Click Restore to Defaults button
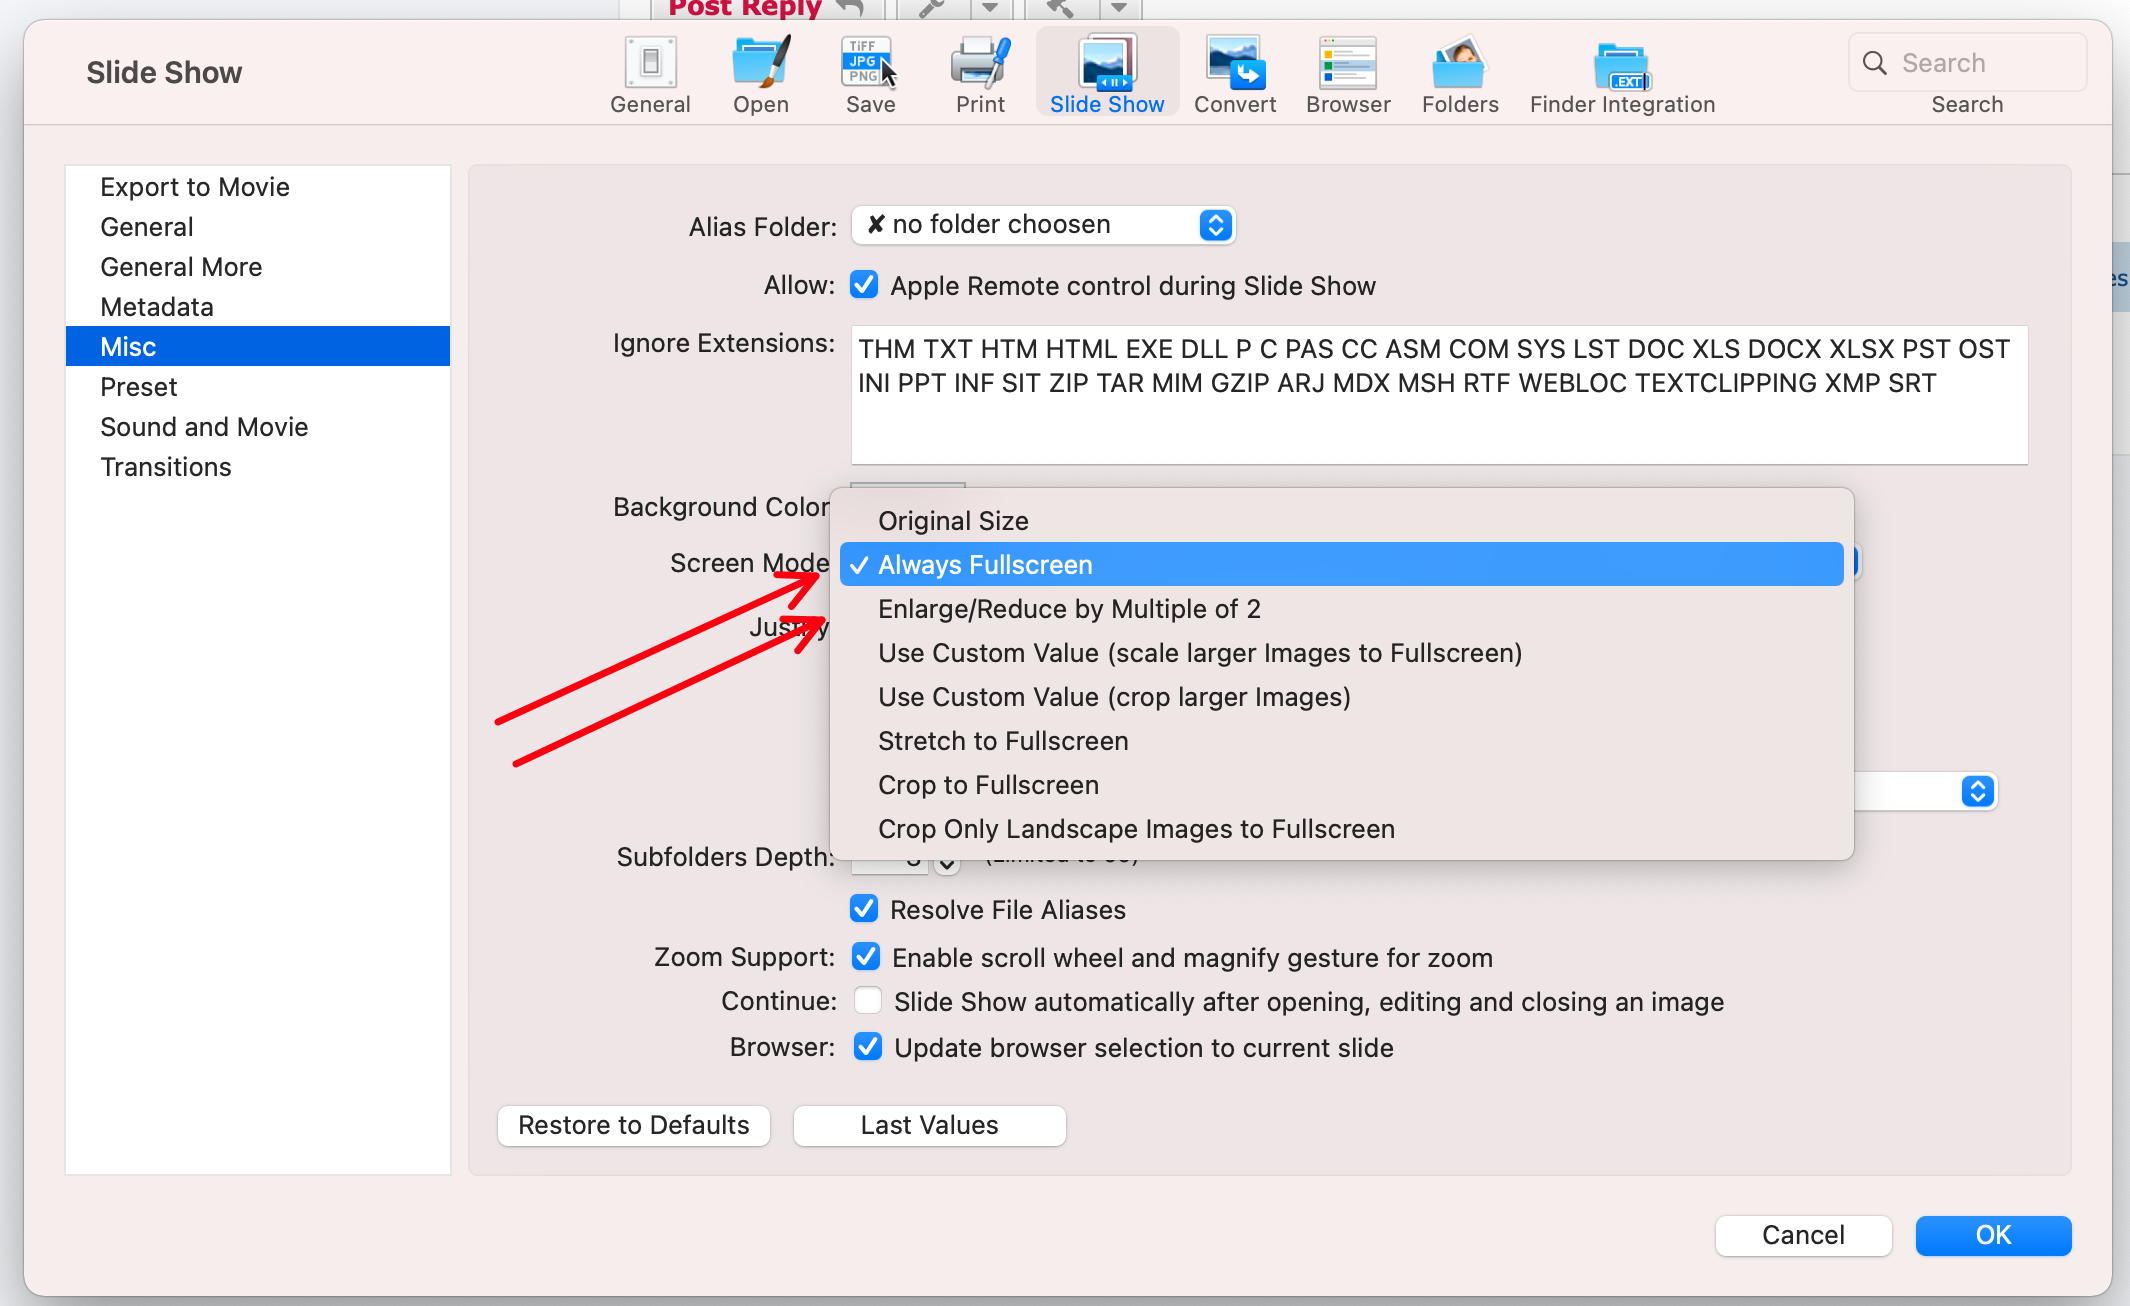 coord(634,1125)
